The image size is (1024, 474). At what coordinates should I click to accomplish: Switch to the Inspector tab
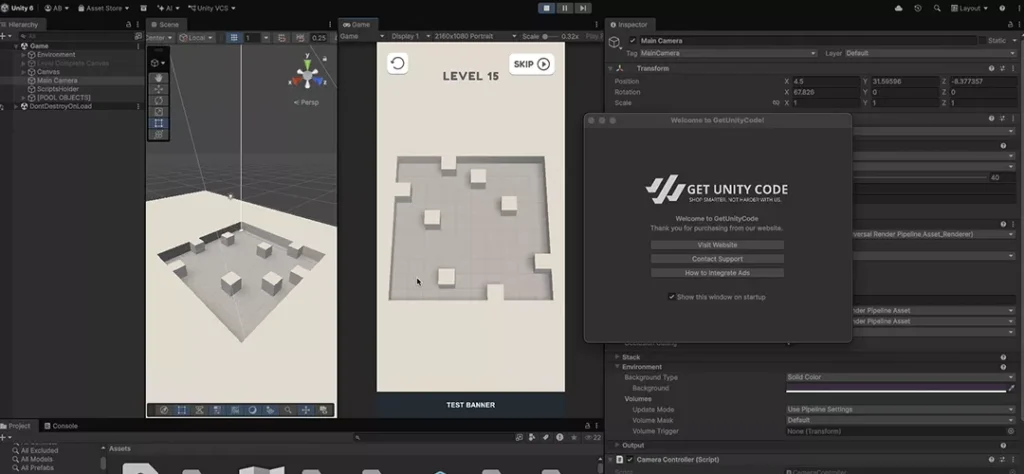(628, 24)
